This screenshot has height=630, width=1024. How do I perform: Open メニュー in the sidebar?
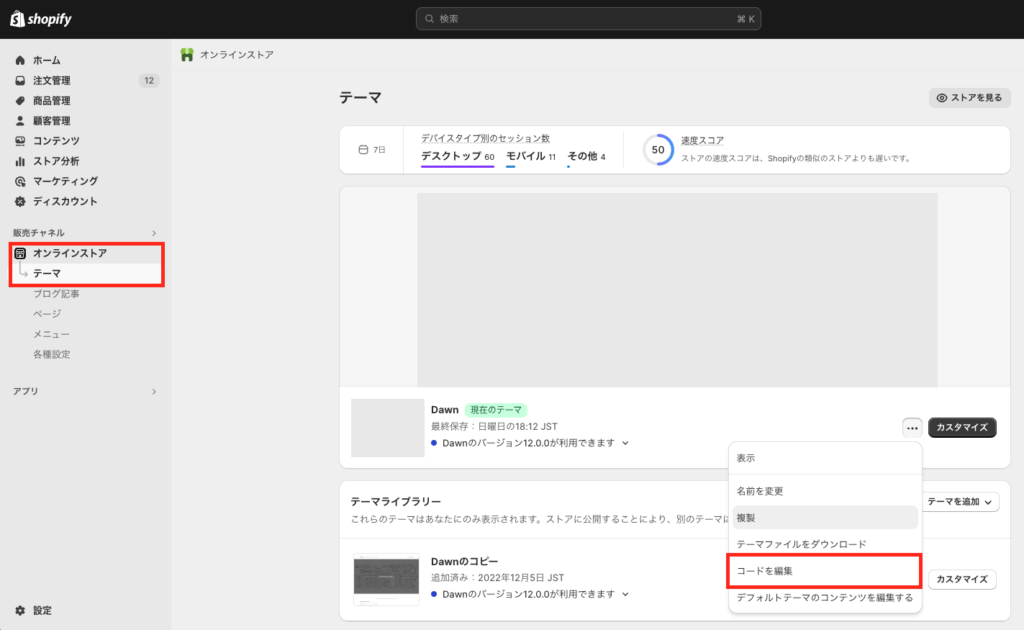click(x=52, y=334)
